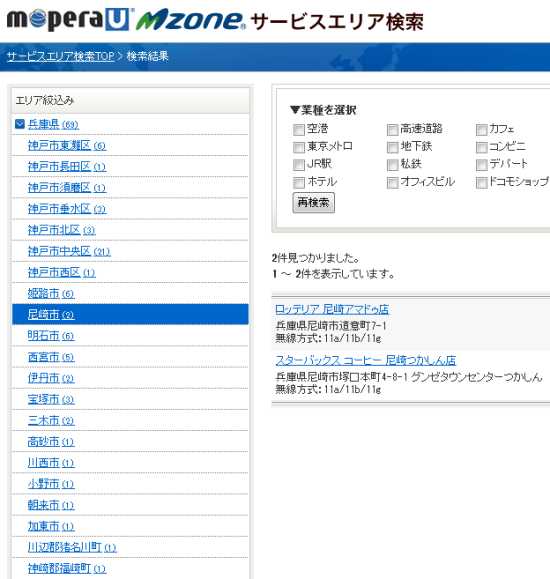Filter by 加東市 area

51,526
